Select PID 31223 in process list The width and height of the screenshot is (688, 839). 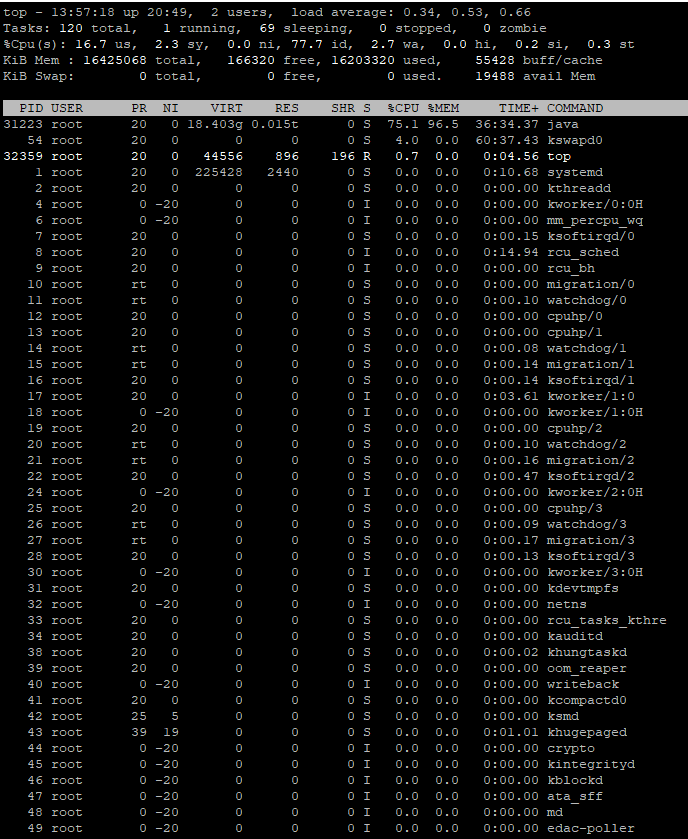23,124
